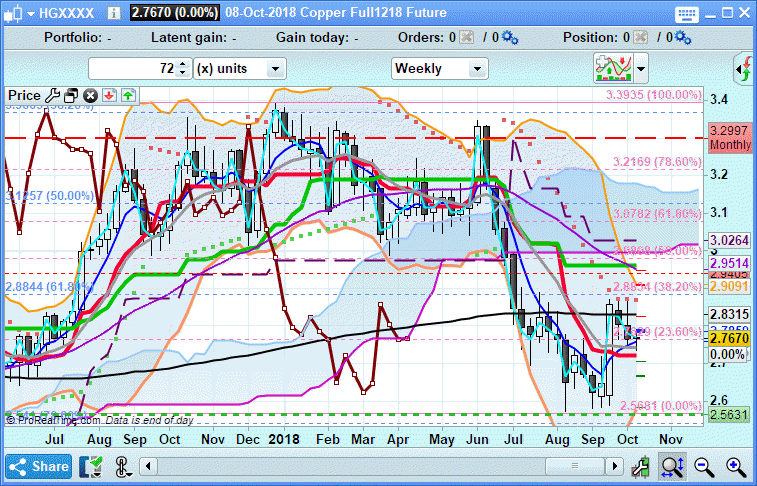Click the 2.8315 axis price label
757x486 pixels.
point(729,314)
